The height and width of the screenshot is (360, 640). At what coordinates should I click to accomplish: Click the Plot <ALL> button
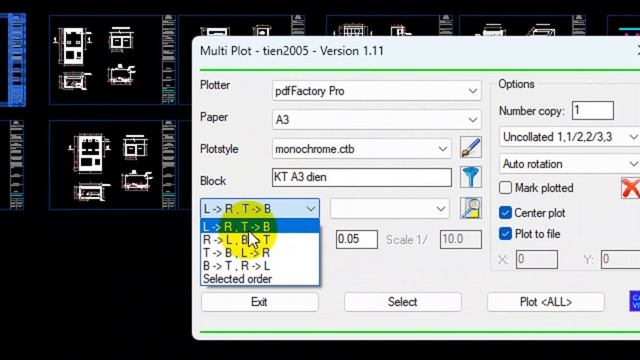point(546,302)
